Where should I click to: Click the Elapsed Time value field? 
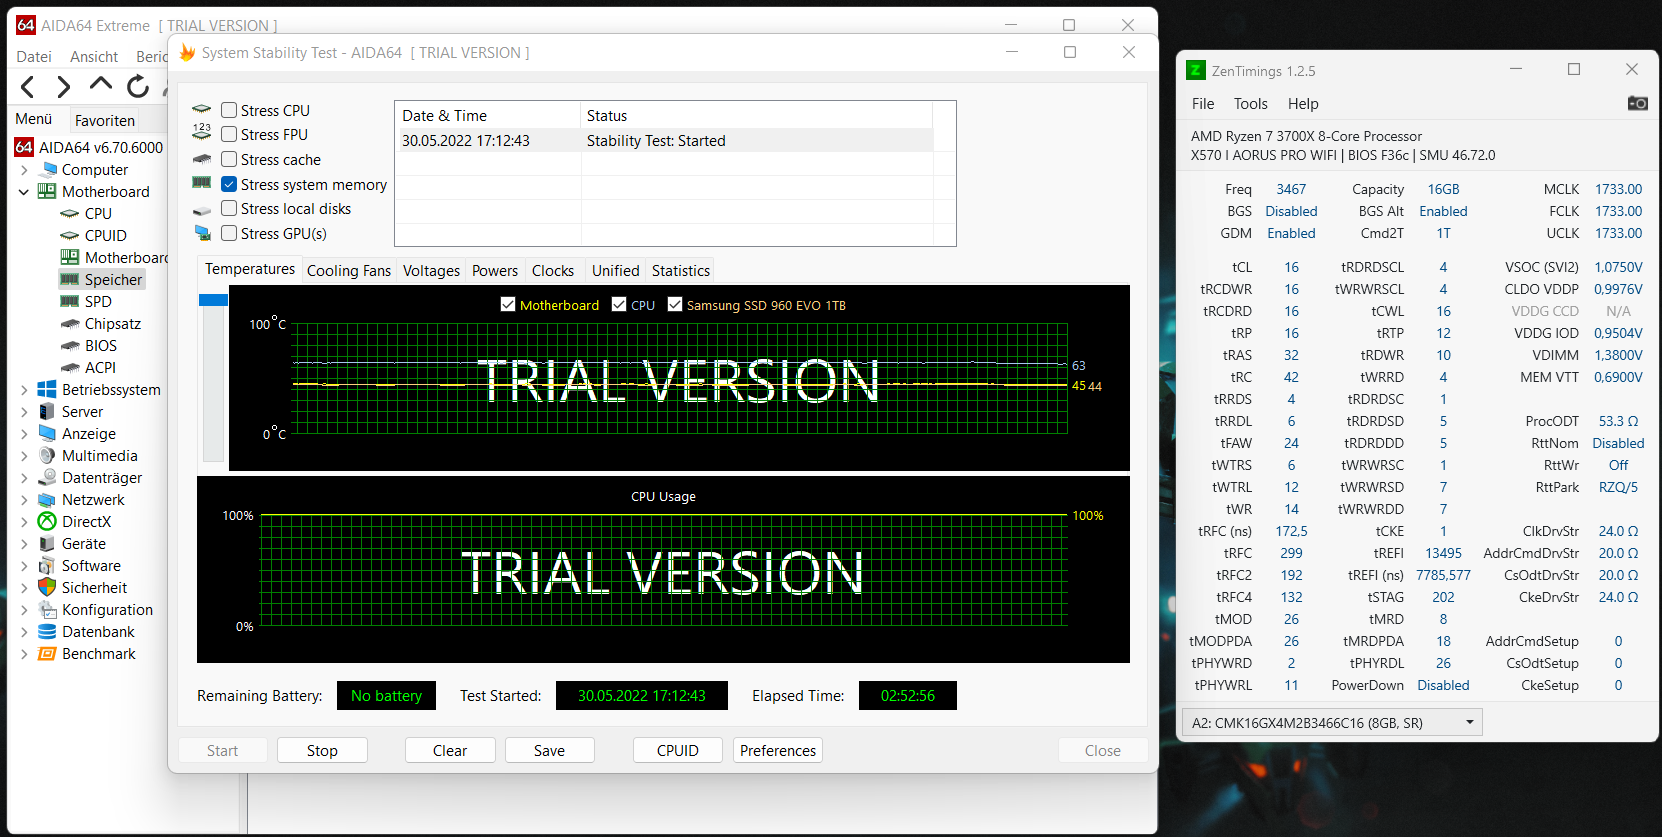point(908,695)
